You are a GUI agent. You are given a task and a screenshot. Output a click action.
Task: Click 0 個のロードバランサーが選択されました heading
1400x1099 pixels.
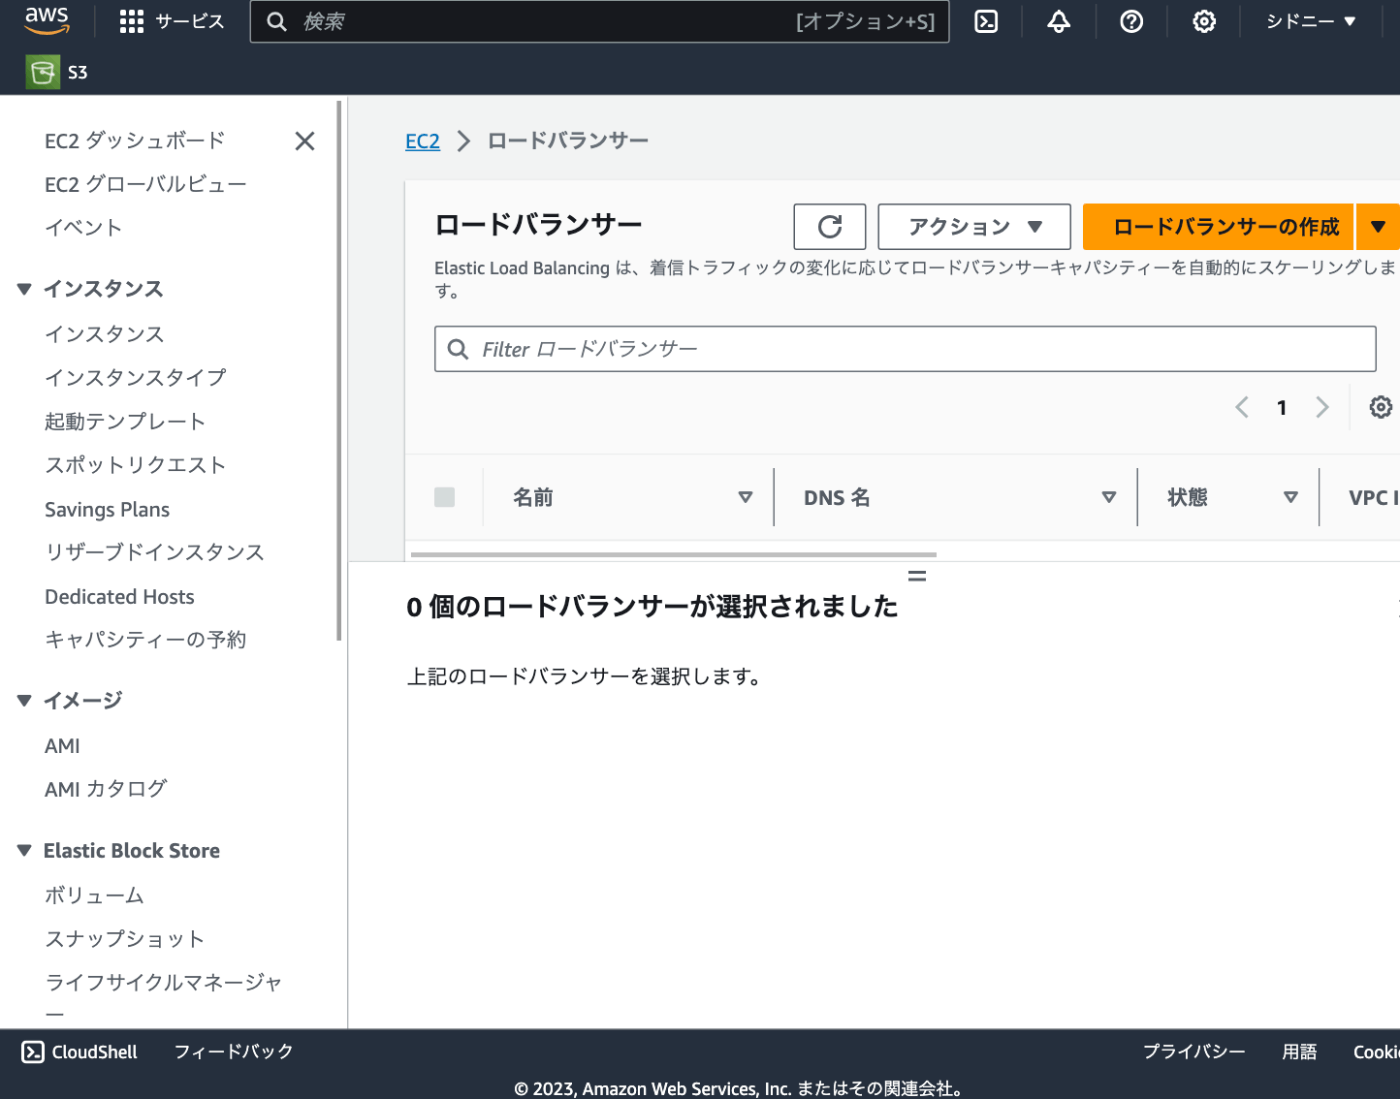(652, 606)
